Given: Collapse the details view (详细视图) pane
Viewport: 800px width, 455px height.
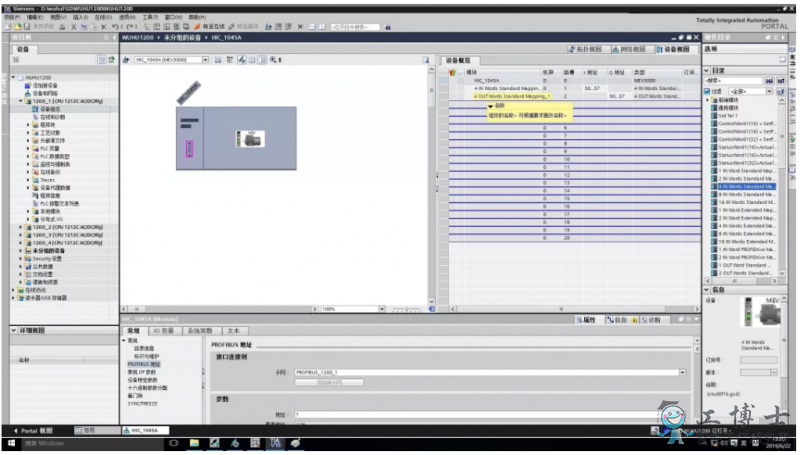Looking at the screenshot, I should point(14,331).
